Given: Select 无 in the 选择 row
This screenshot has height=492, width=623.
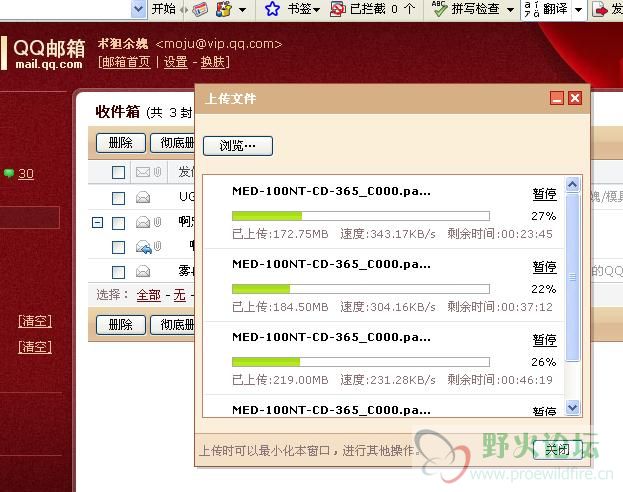Looking at the screenshot, I should pos(180,295).
